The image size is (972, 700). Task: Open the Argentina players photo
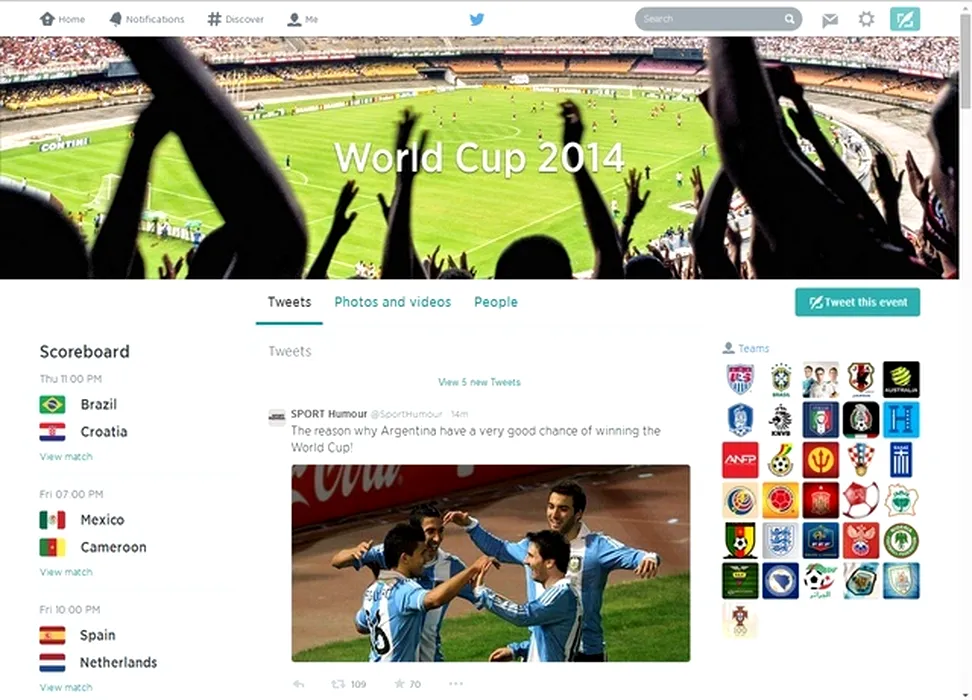pyautogui.click(x=490, y=563)
